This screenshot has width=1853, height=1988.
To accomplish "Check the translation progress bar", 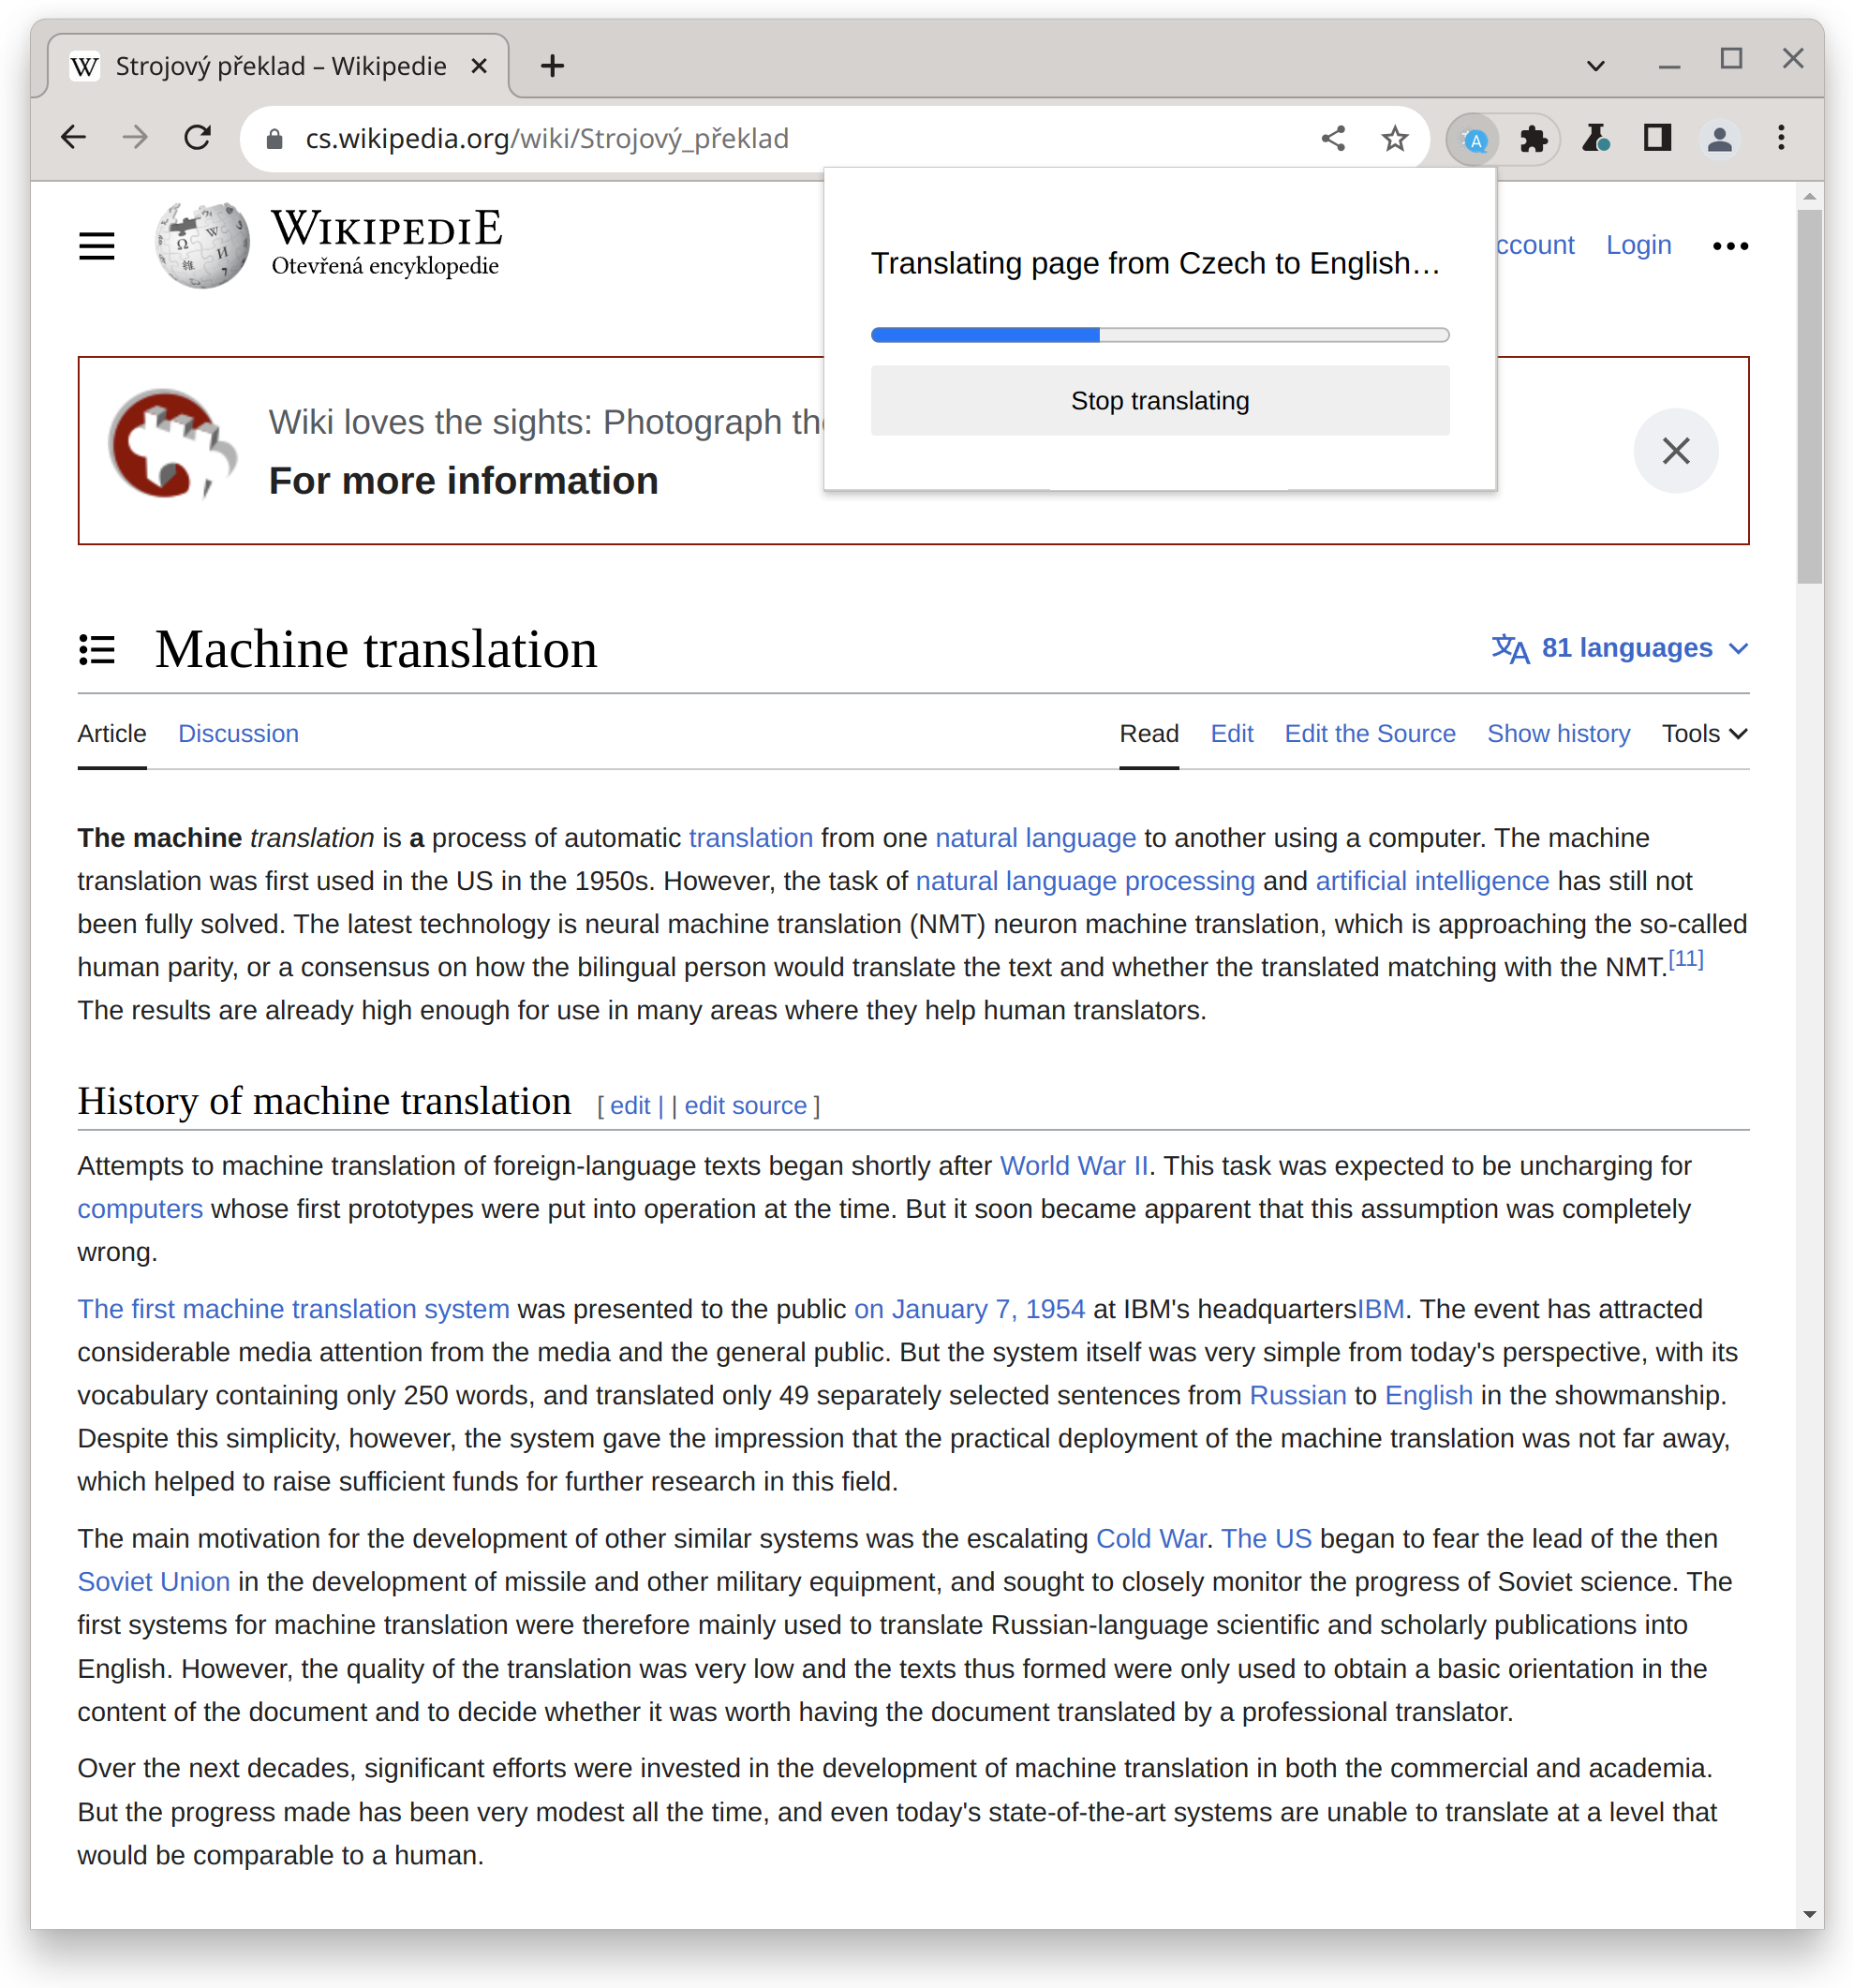I will coord(1159,334).
